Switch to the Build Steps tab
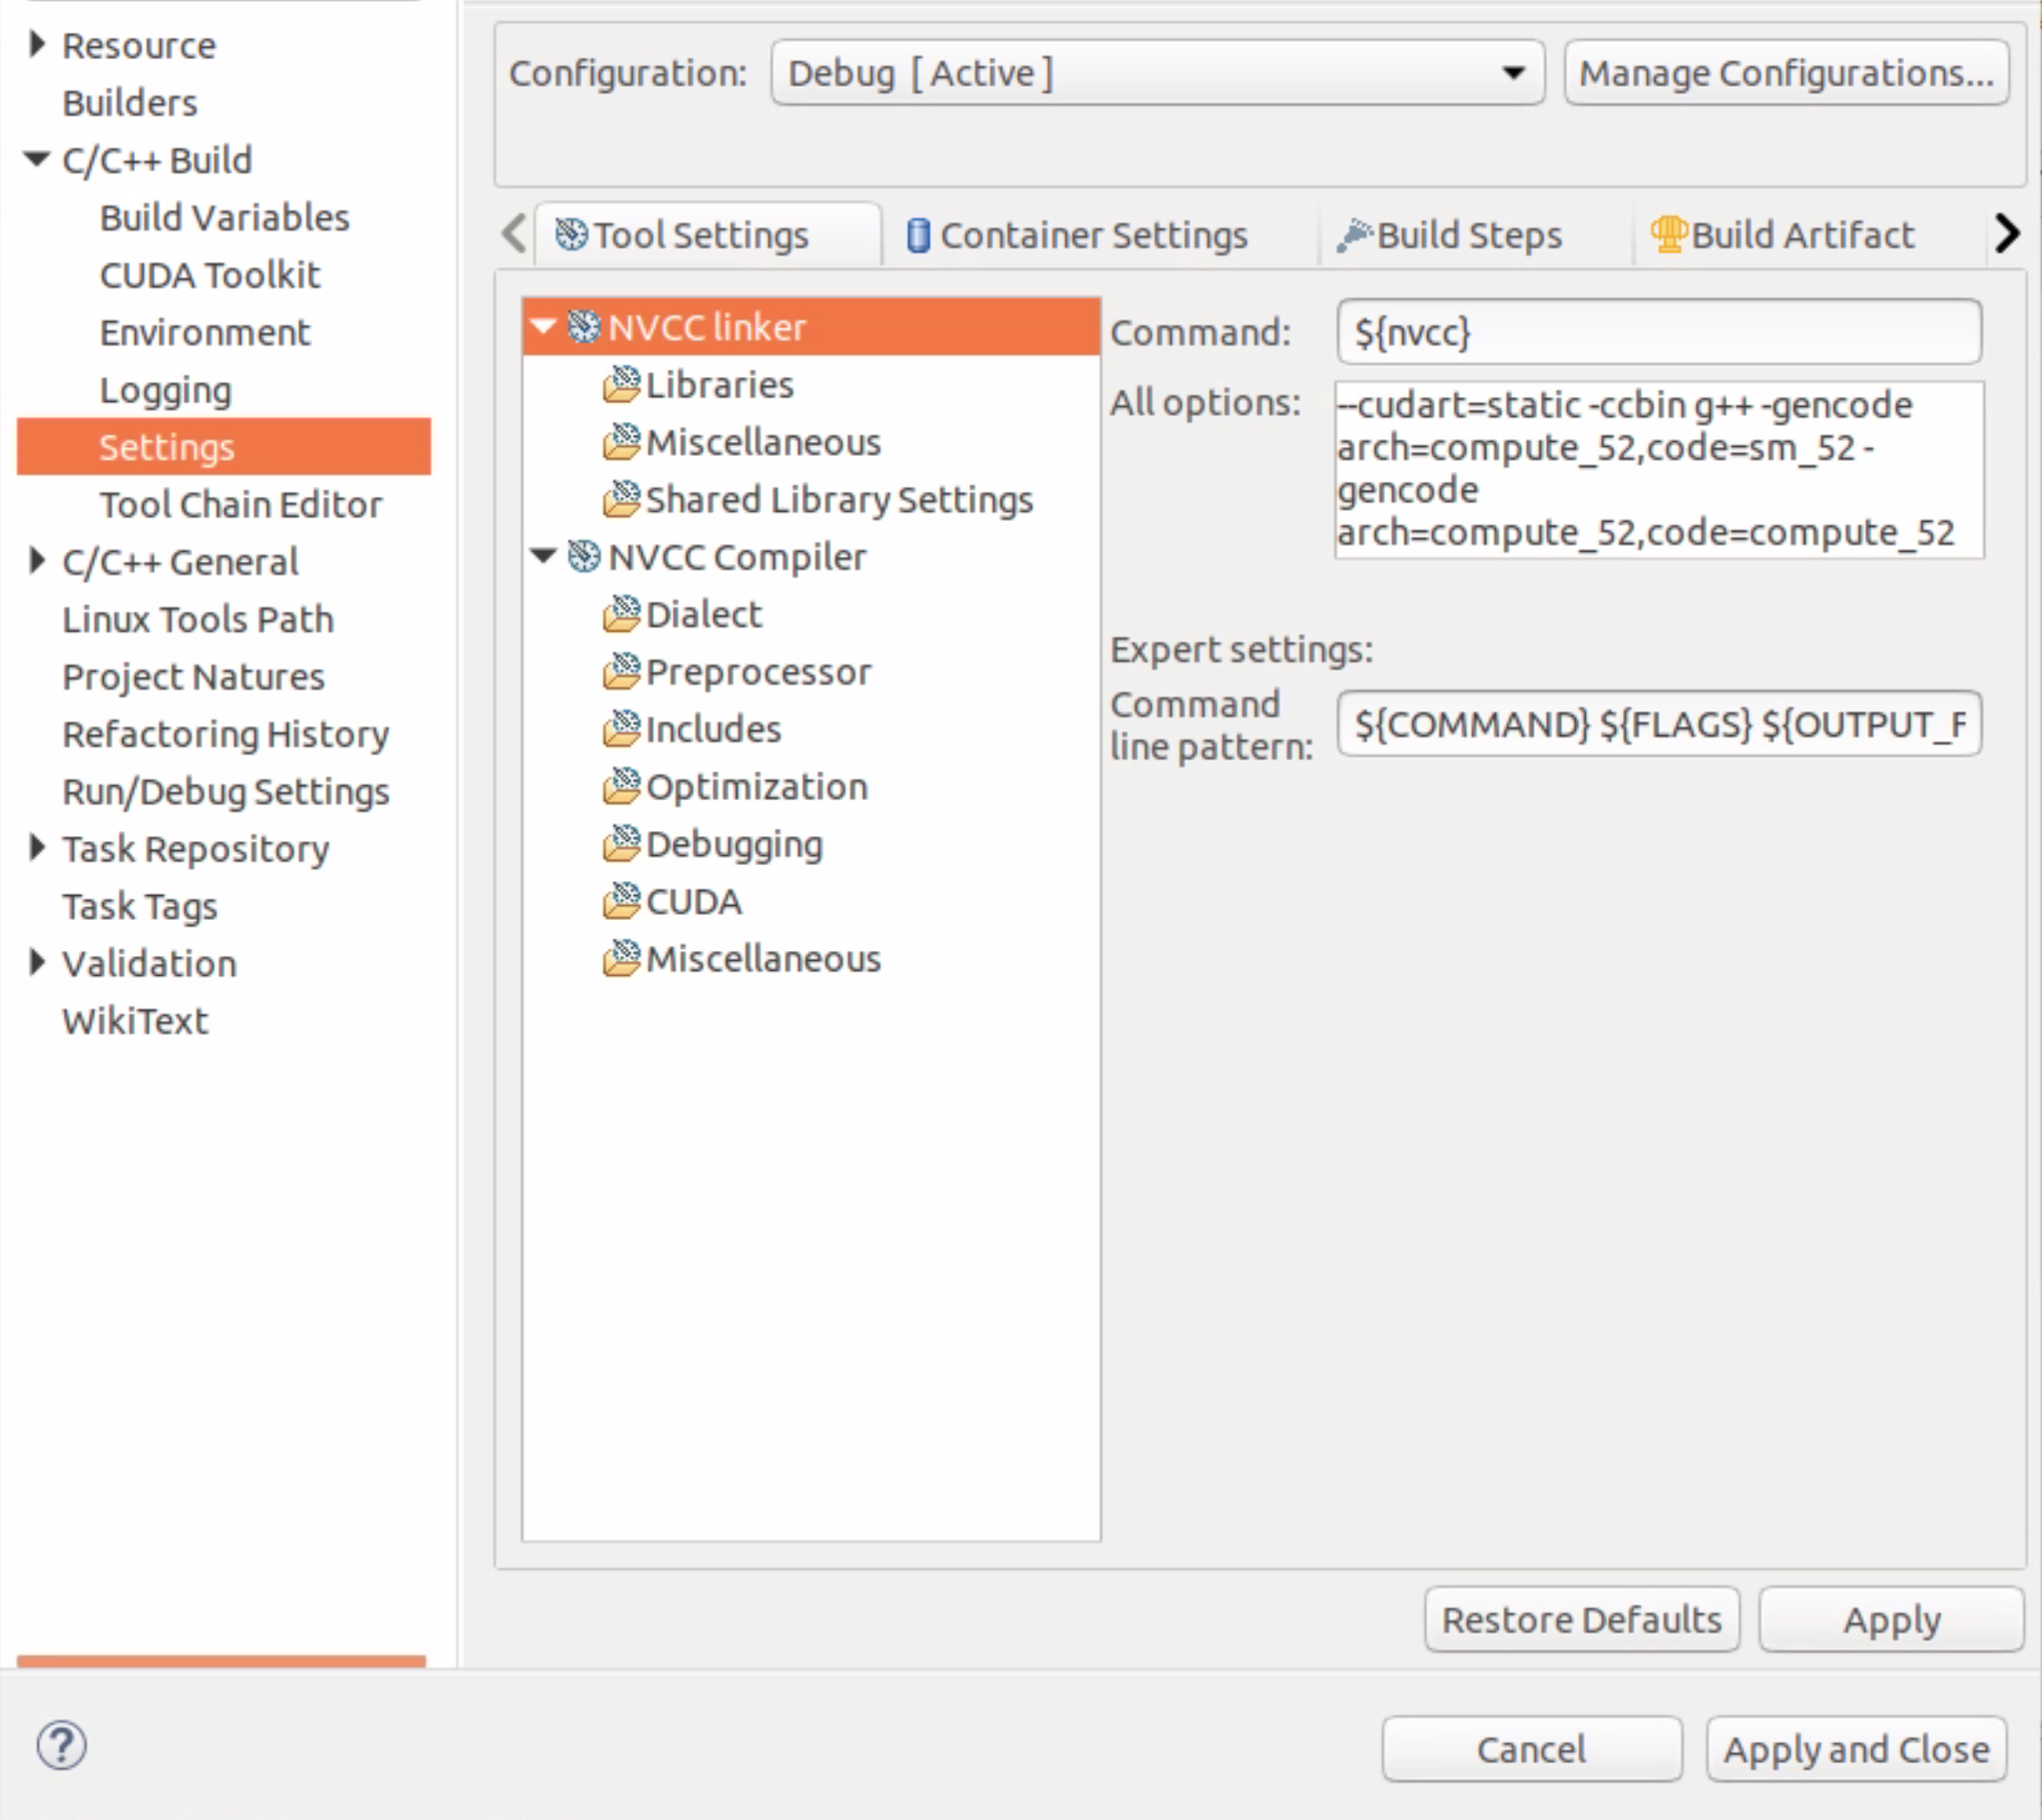 [x=1452, y=235]
